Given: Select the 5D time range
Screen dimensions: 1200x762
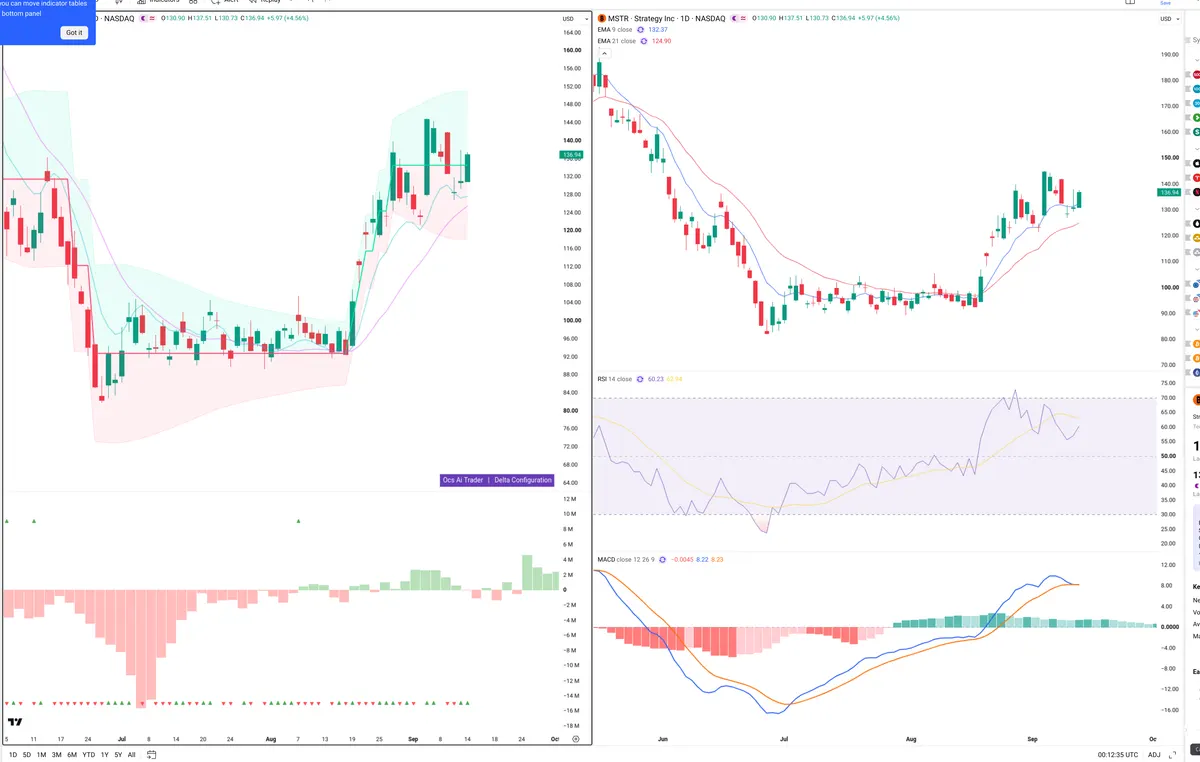Looking at the screenshot, I should pyautogui.click(x=27, y=755).
